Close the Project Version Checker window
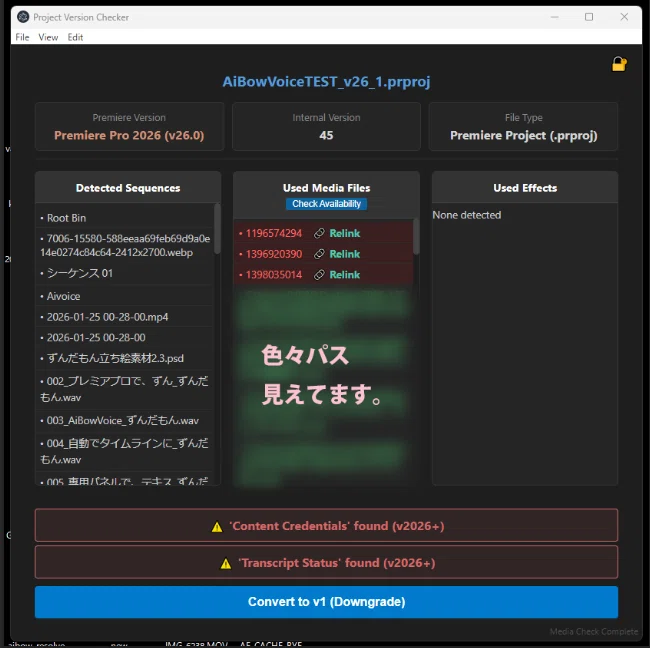This screenshot has width=650, height=648. click(x=624, y=17)
